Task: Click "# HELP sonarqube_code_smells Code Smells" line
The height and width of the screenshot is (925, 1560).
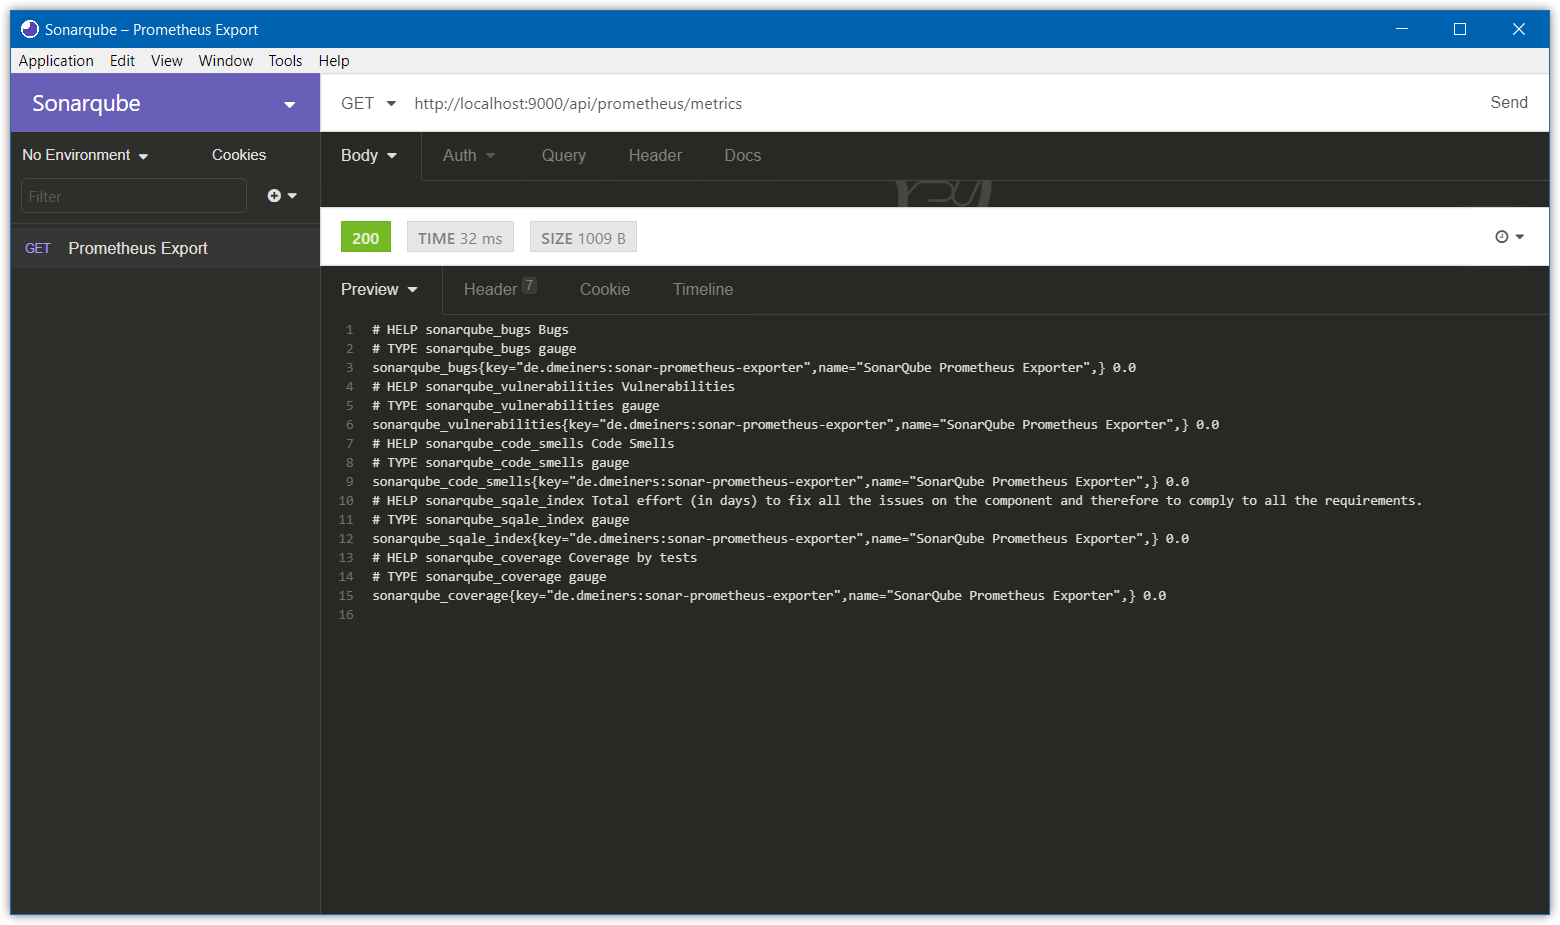Action: pyautogui.click(x=523, y=443)
